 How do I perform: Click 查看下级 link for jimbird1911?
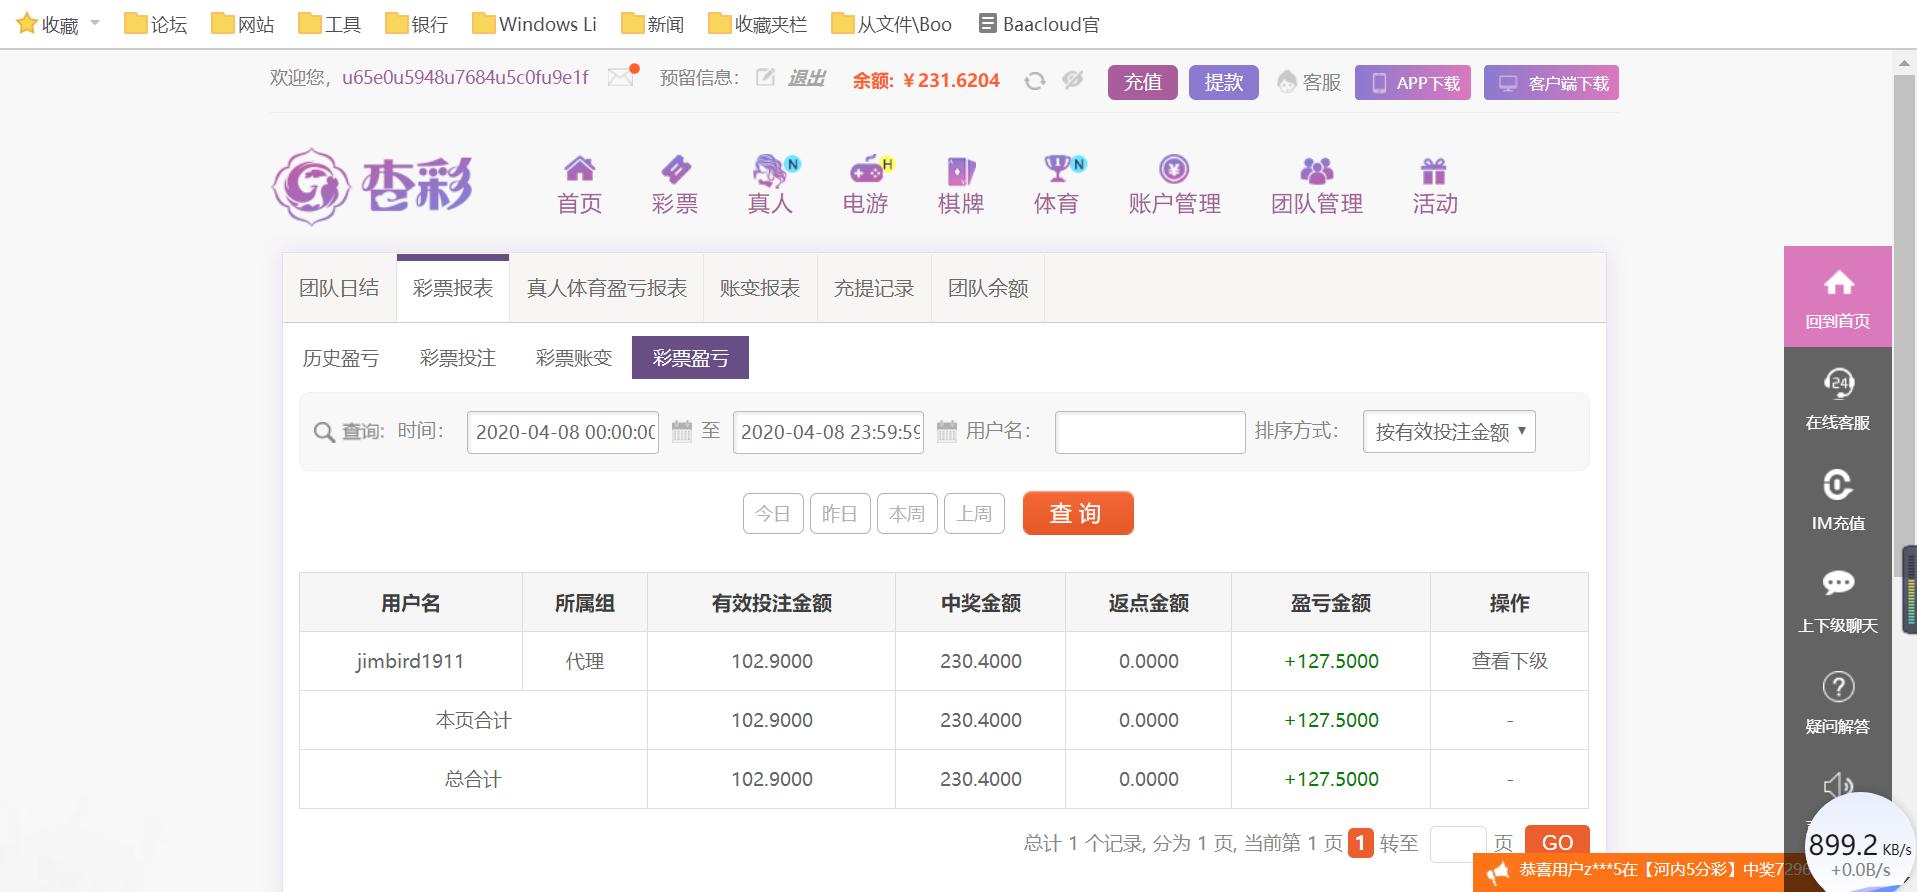click(x=1509, y=661)
